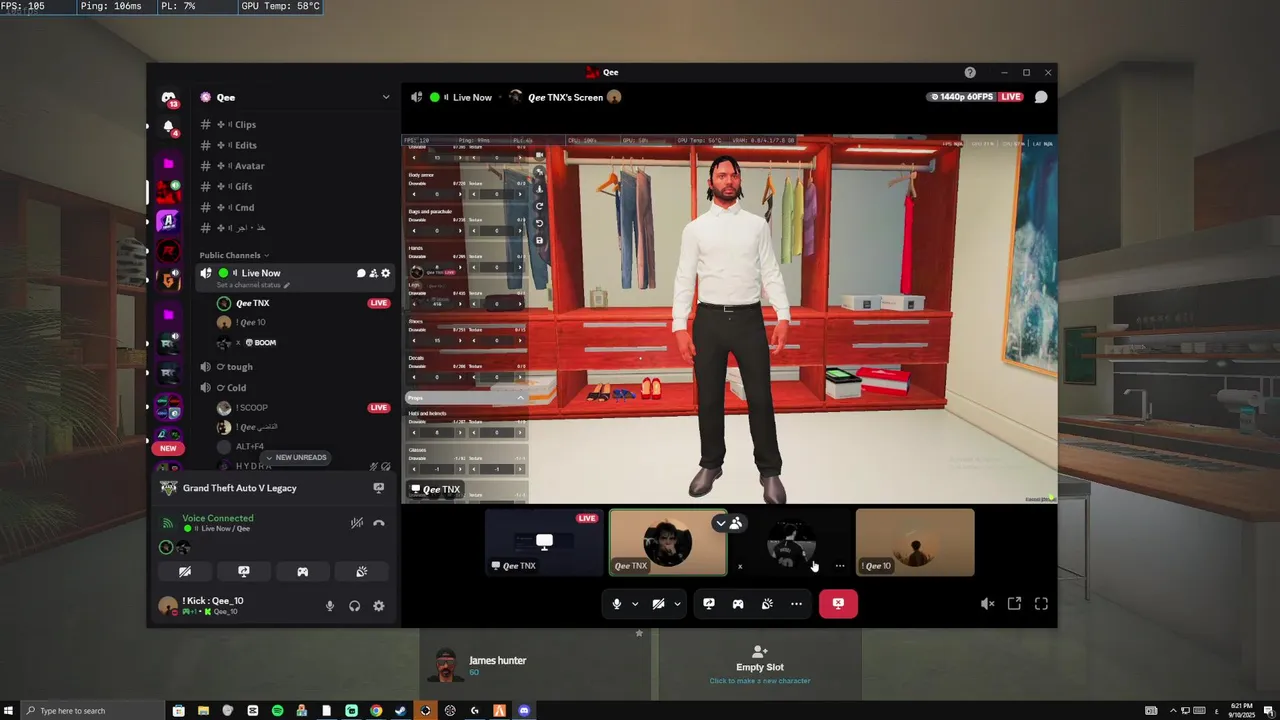Image resolution: width=1280 pixels, height=720 pixels.
Task: Join the tough voice channel
Action: [296, 367]
